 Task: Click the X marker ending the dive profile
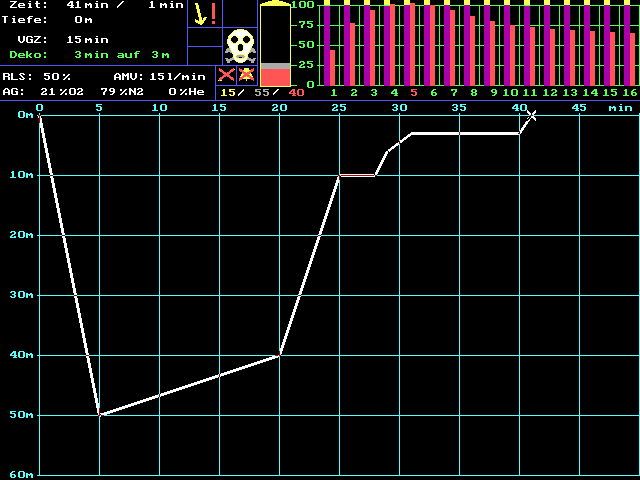point(531,116)
